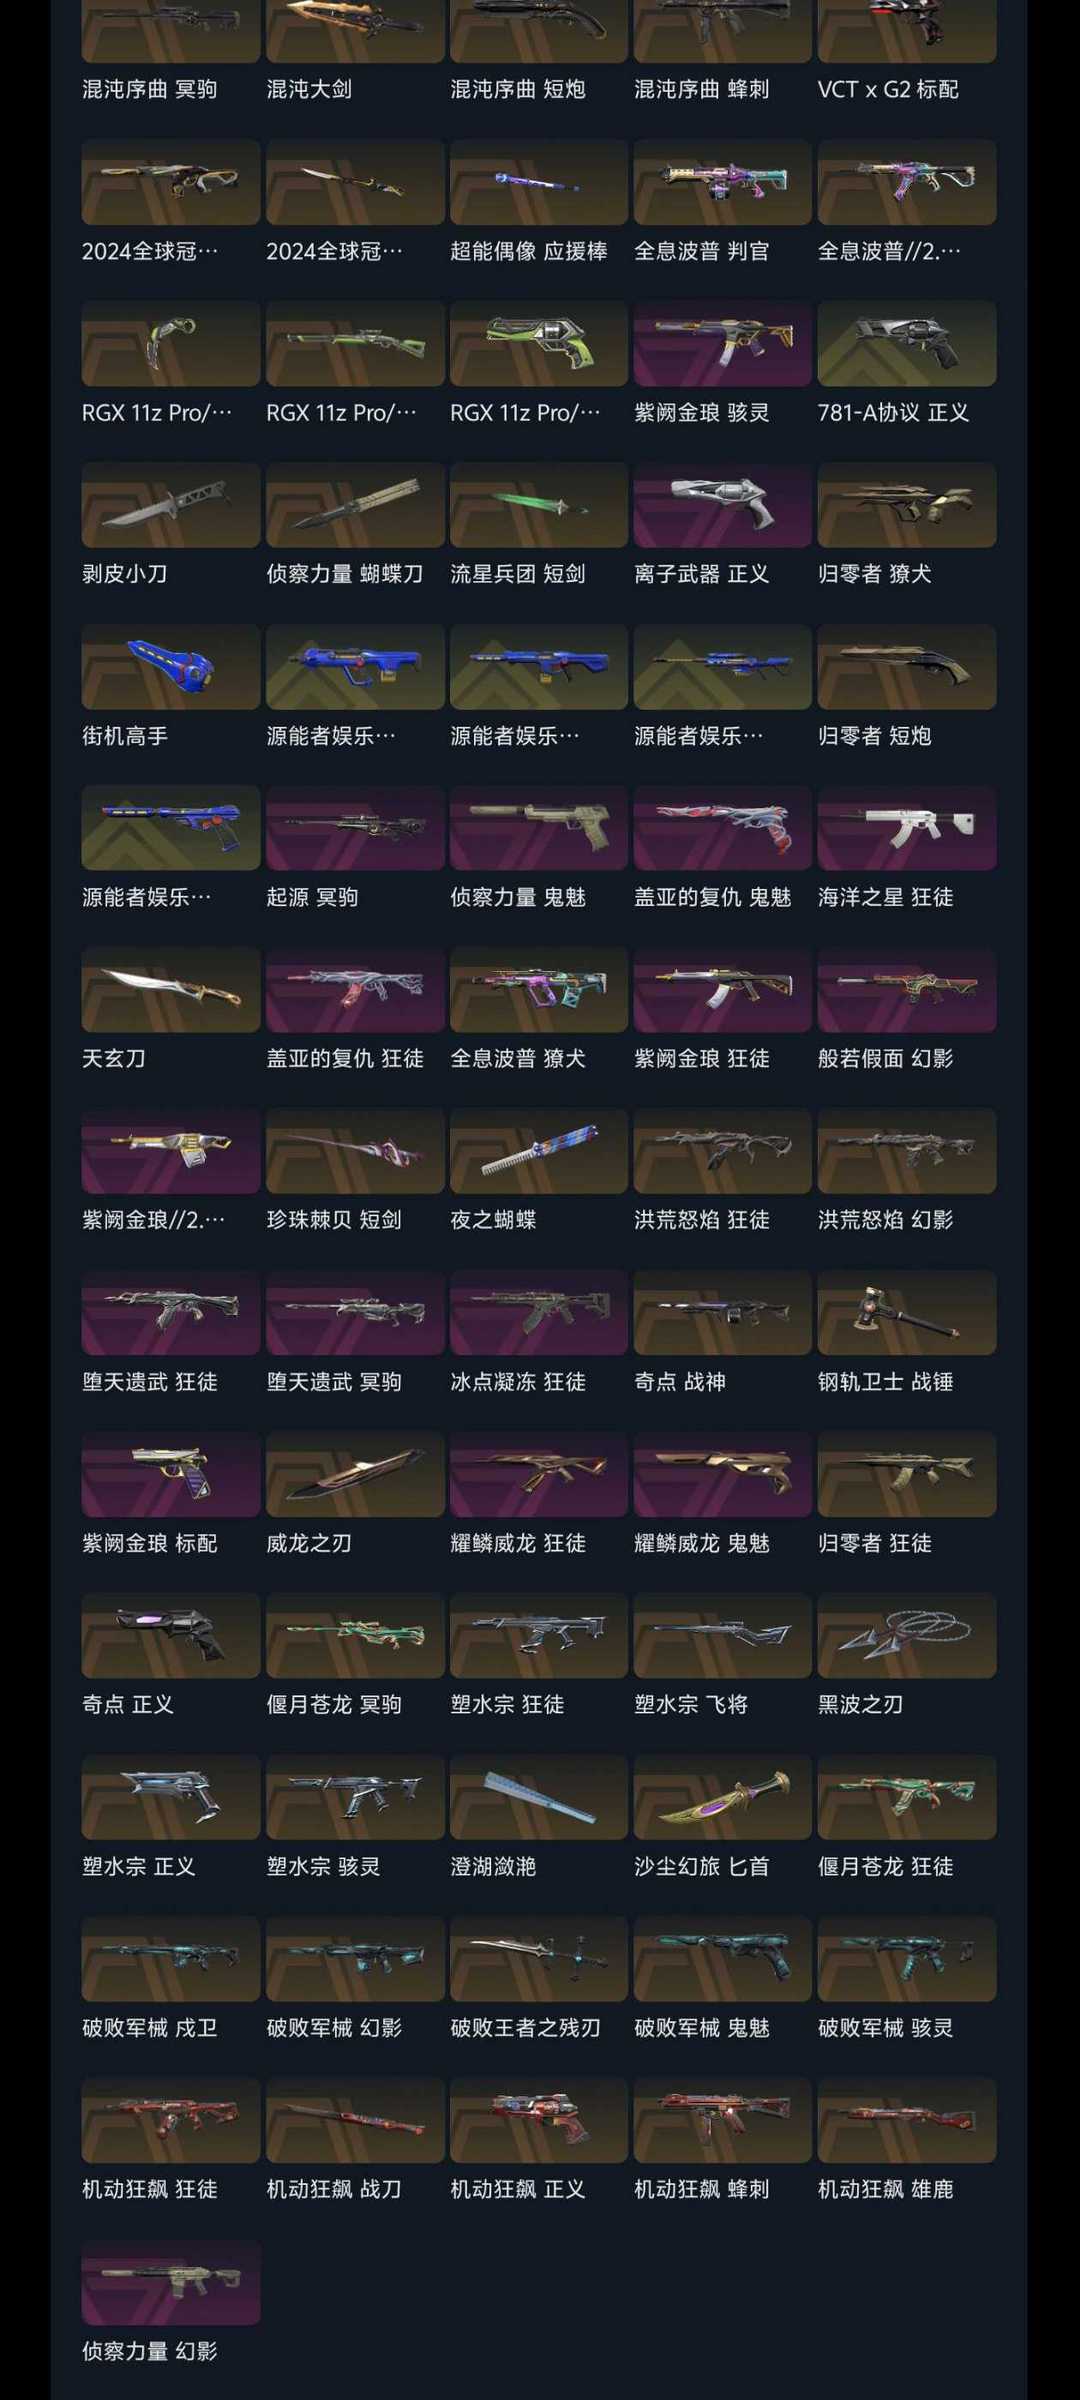Screen dimensions: 1080x2400
Task: Click the 天玄刀 blade thumbnail
Action: pyautogui.click(x=171, y=990)
